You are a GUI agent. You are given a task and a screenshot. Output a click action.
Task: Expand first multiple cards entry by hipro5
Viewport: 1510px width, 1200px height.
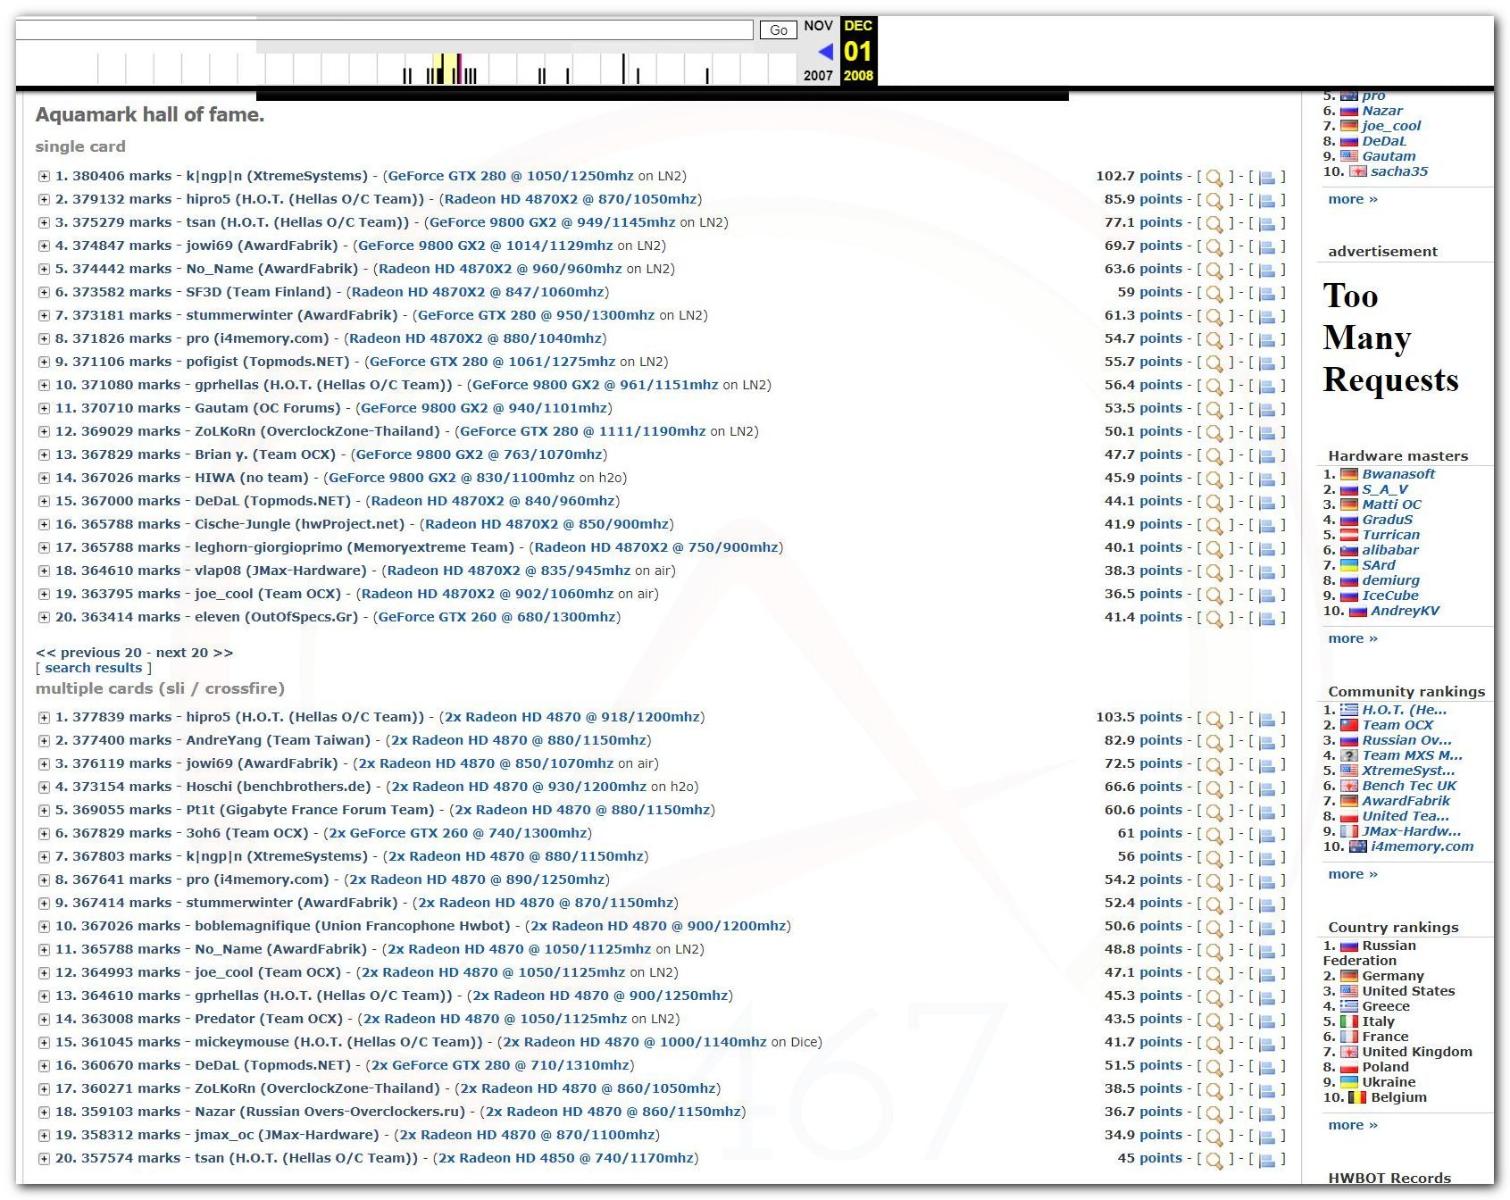[x=44, y=717]
